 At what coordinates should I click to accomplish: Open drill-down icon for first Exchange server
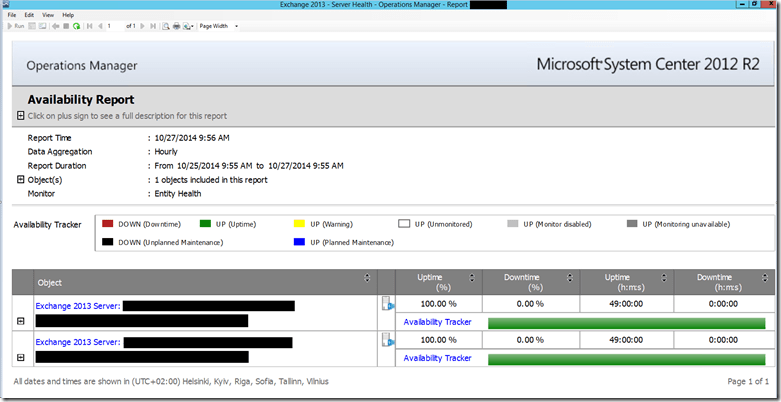click(387, 304)
